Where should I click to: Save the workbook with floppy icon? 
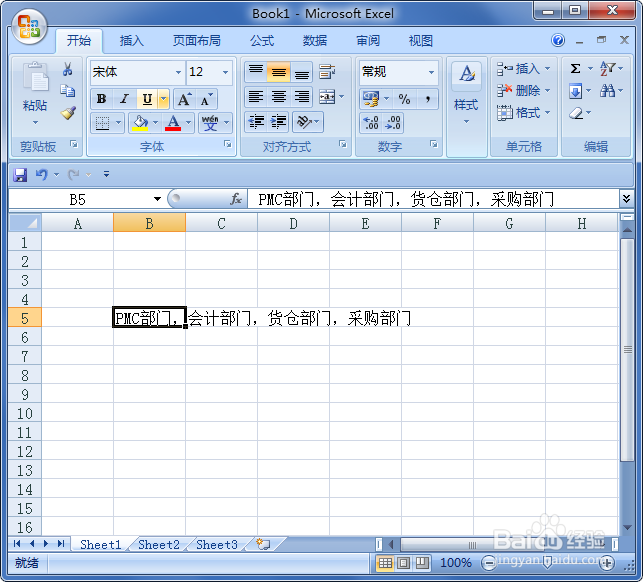pos(20,175)
